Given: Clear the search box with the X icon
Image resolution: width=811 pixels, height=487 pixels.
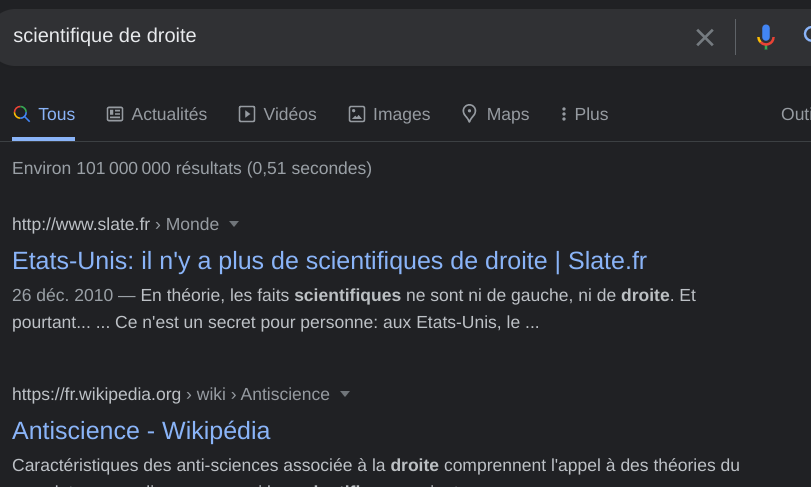Looking at the screenshot, I should tap(704, 37).
